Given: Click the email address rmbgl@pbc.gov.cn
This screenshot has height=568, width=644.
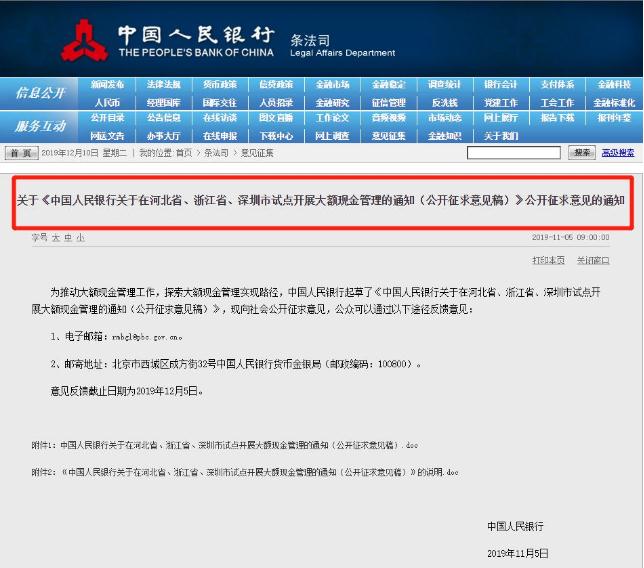Looking at the screenshot, I should 146,337.
